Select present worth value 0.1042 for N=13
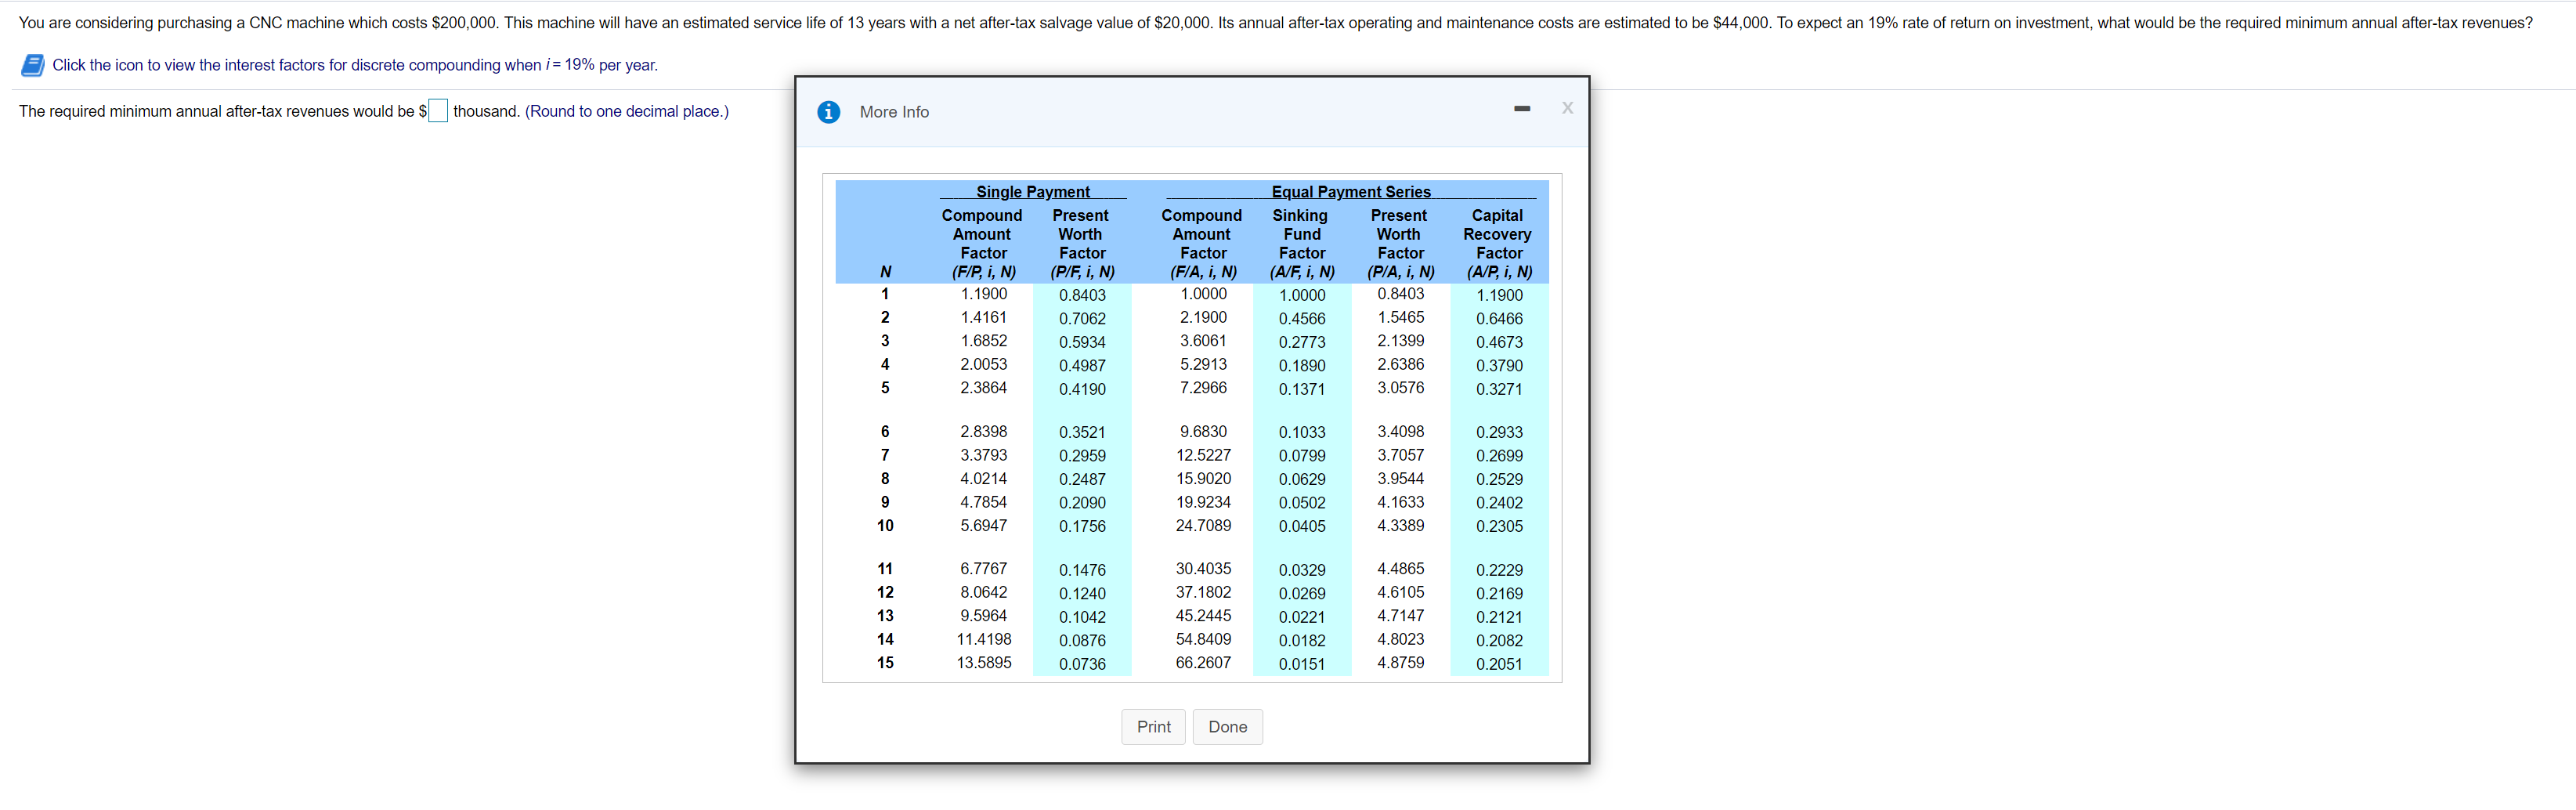The image size is (2576, 810). pos(1082,618)
